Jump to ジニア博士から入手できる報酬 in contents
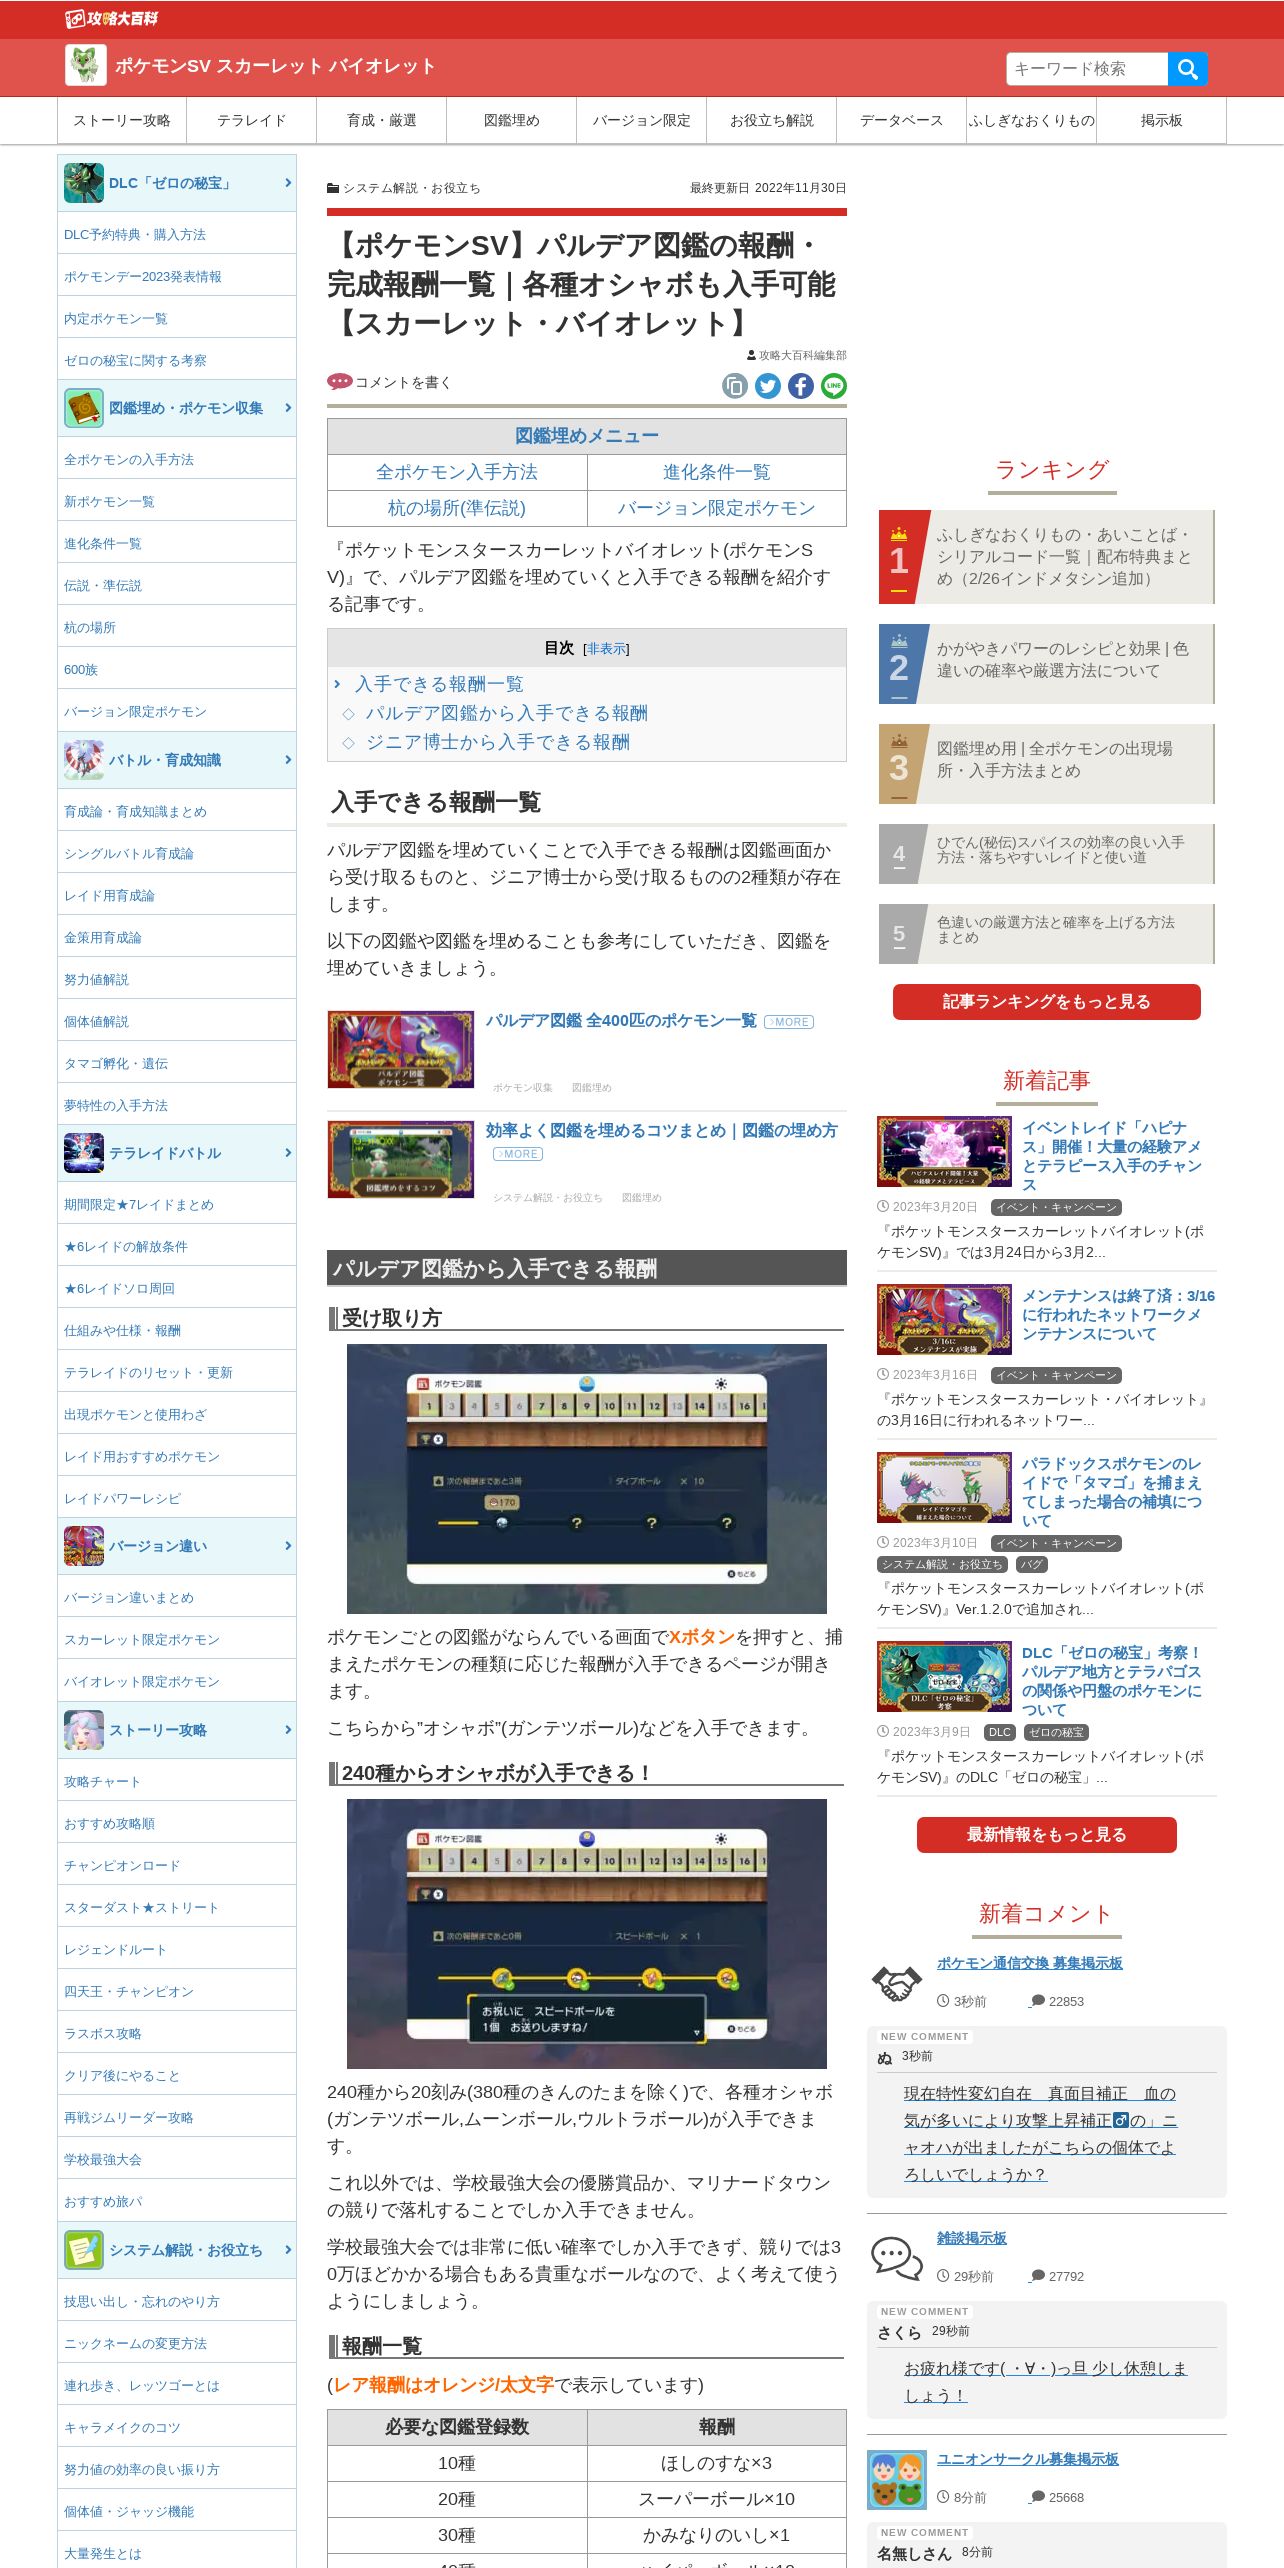 498,742
